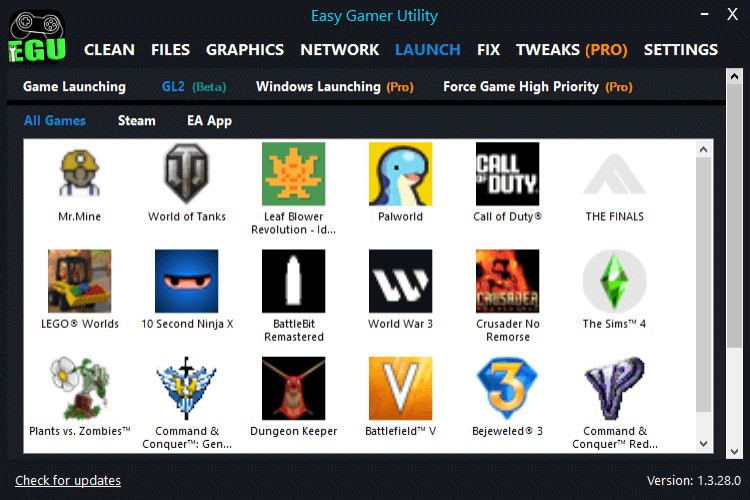750x500 pixels.
Task: Launch the 10 Second Ninja X icon
Action: point(187,281)
